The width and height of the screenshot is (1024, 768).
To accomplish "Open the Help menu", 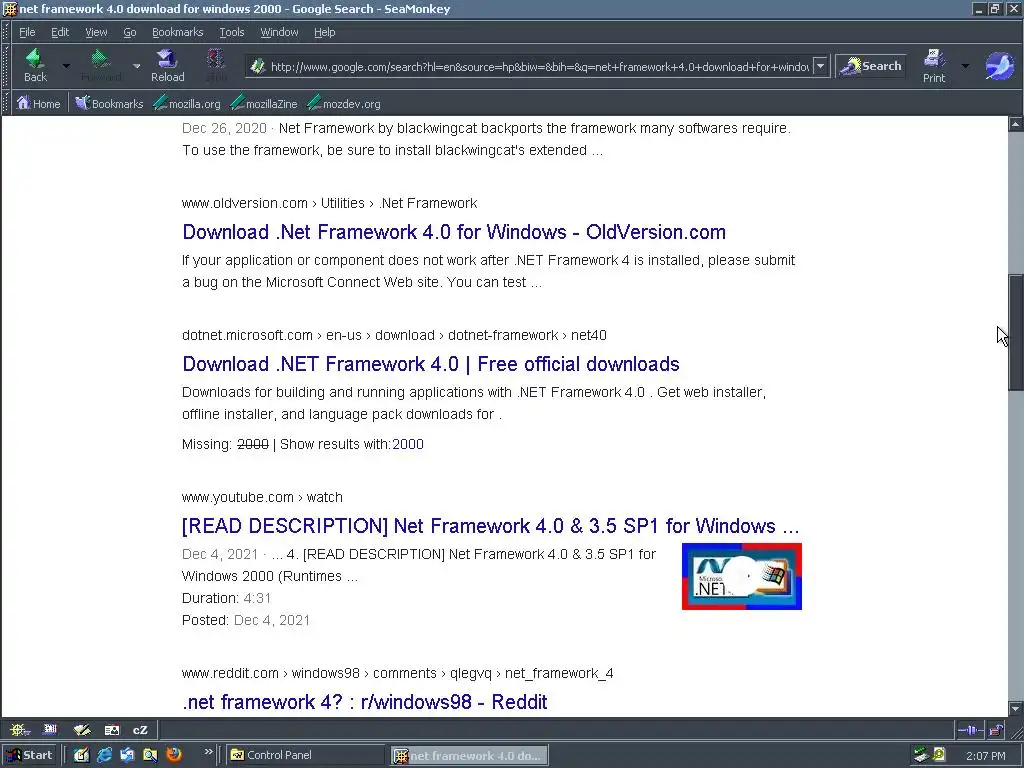I will (x=325, y=32).
